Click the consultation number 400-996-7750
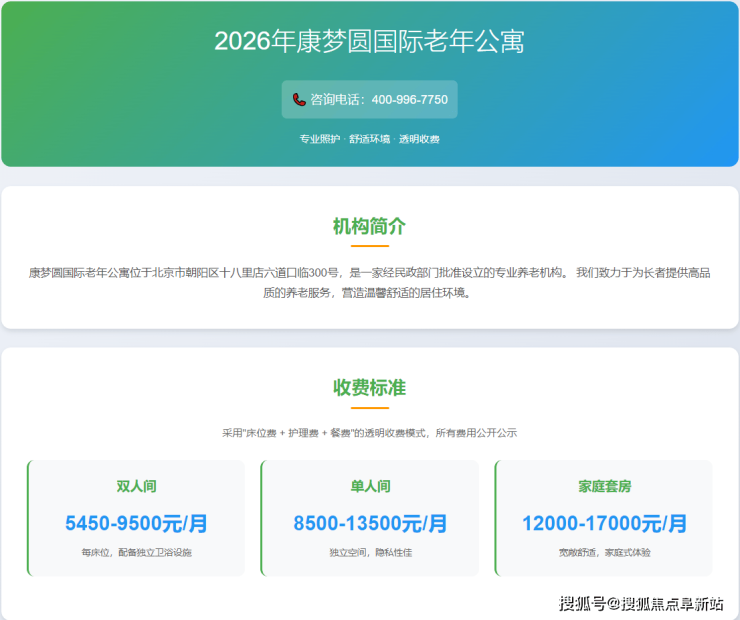740x620 pixels. 409,100
